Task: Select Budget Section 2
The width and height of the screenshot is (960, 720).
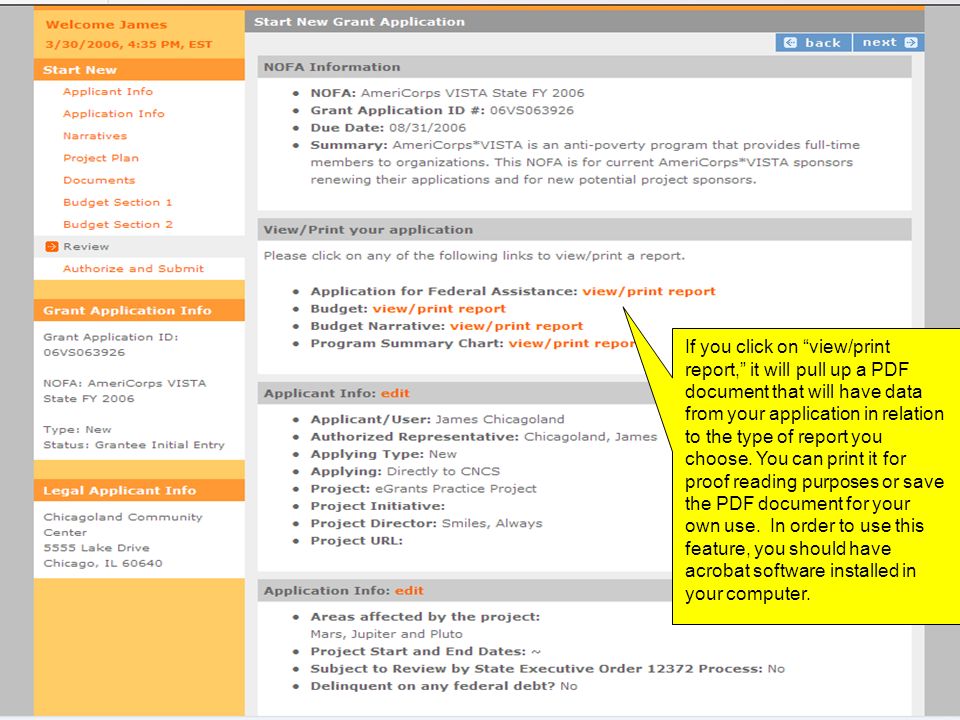Action: tap(118, 224)
